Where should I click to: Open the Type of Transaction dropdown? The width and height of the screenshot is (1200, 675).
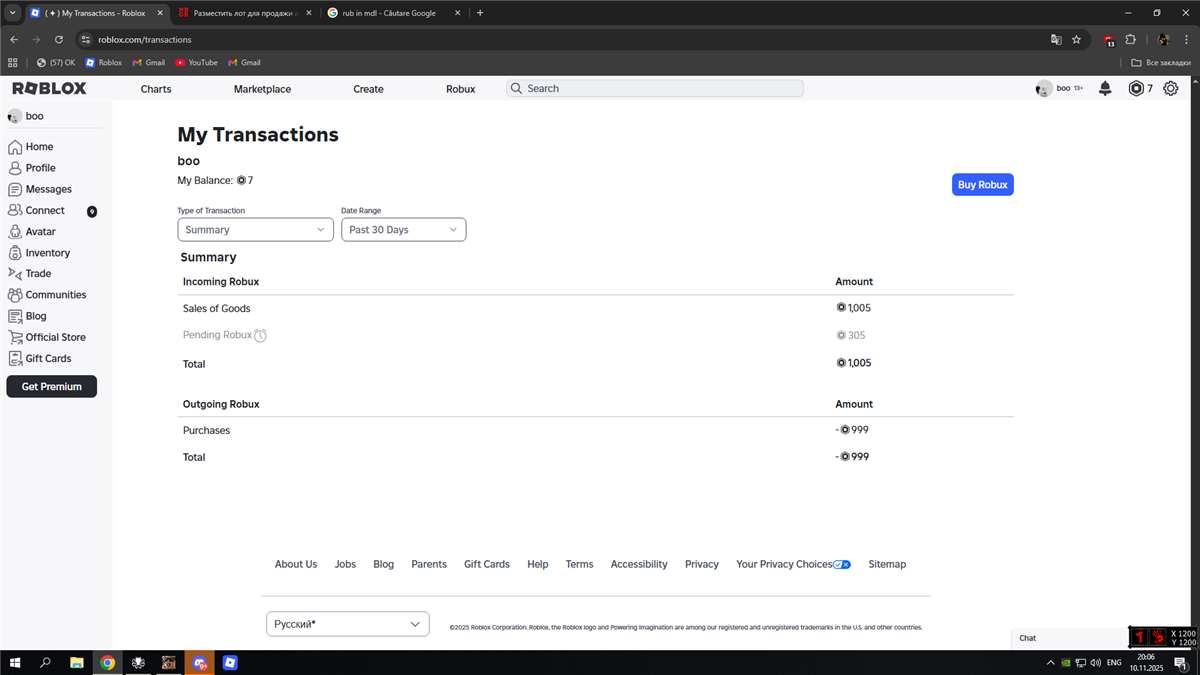tap(255, 229)
